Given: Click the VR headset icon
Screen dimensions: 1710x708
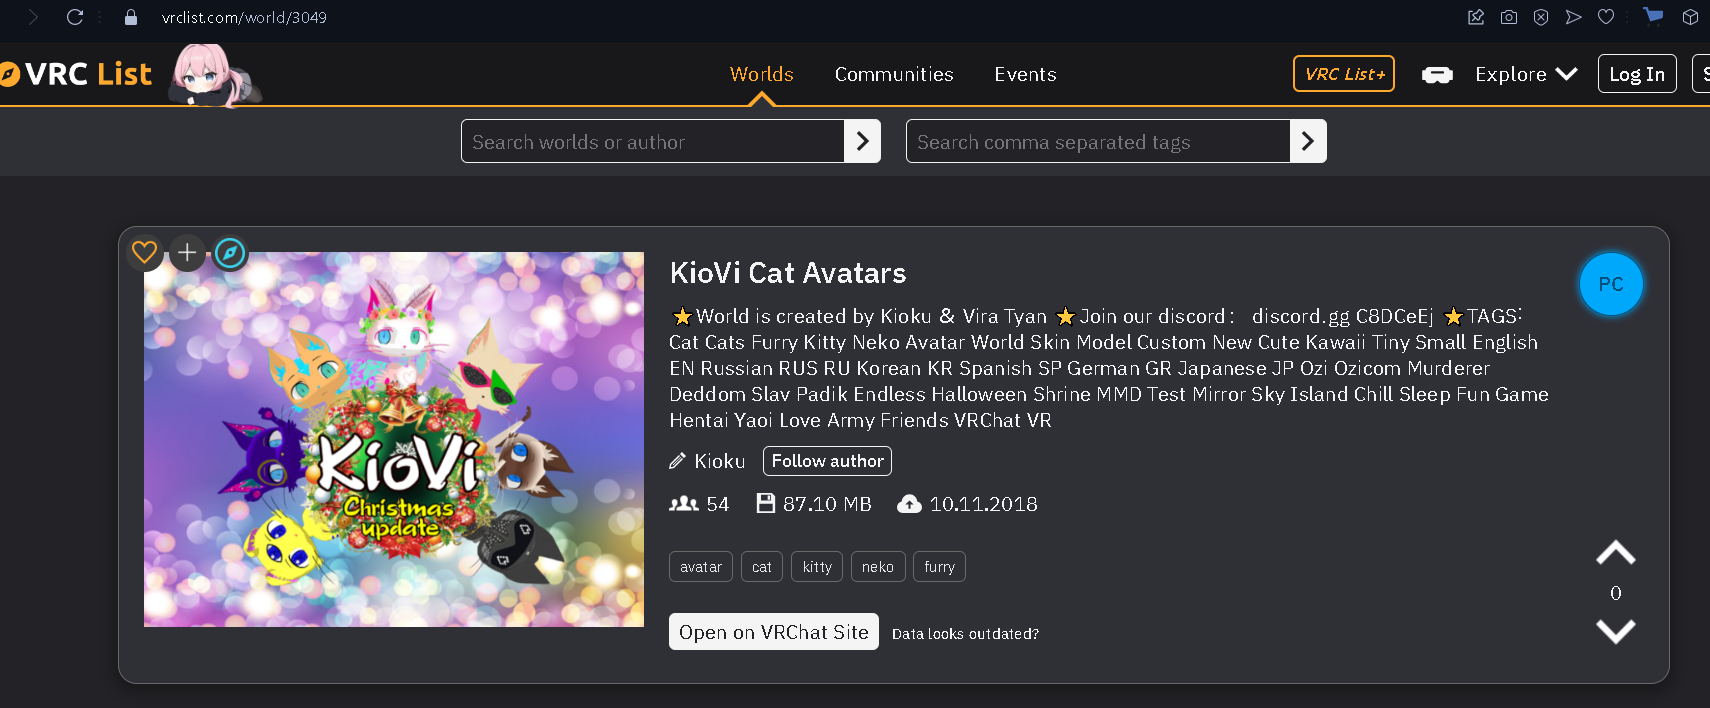Looking at the screenshot, I should [x=1437, y=75].
